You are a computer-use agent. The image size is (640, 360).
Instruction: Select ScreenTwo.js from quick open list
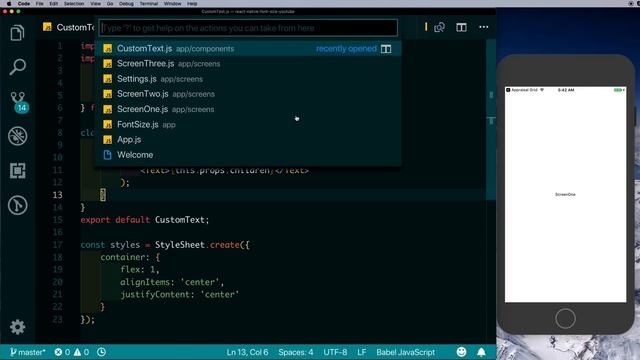pyautogui.click(x=248, y=94)
